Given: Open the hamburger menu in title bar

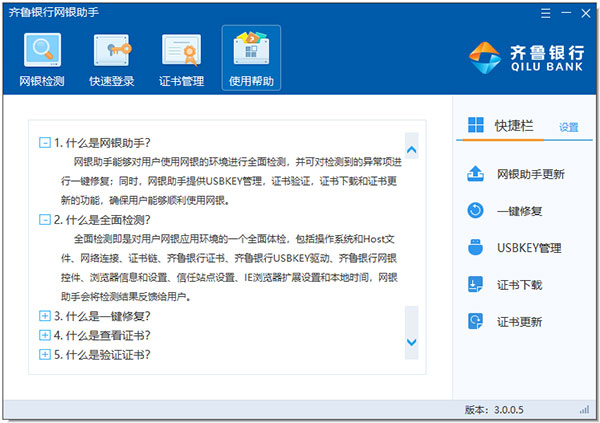Looking at the screenshot, I should (x=546, y=13).
